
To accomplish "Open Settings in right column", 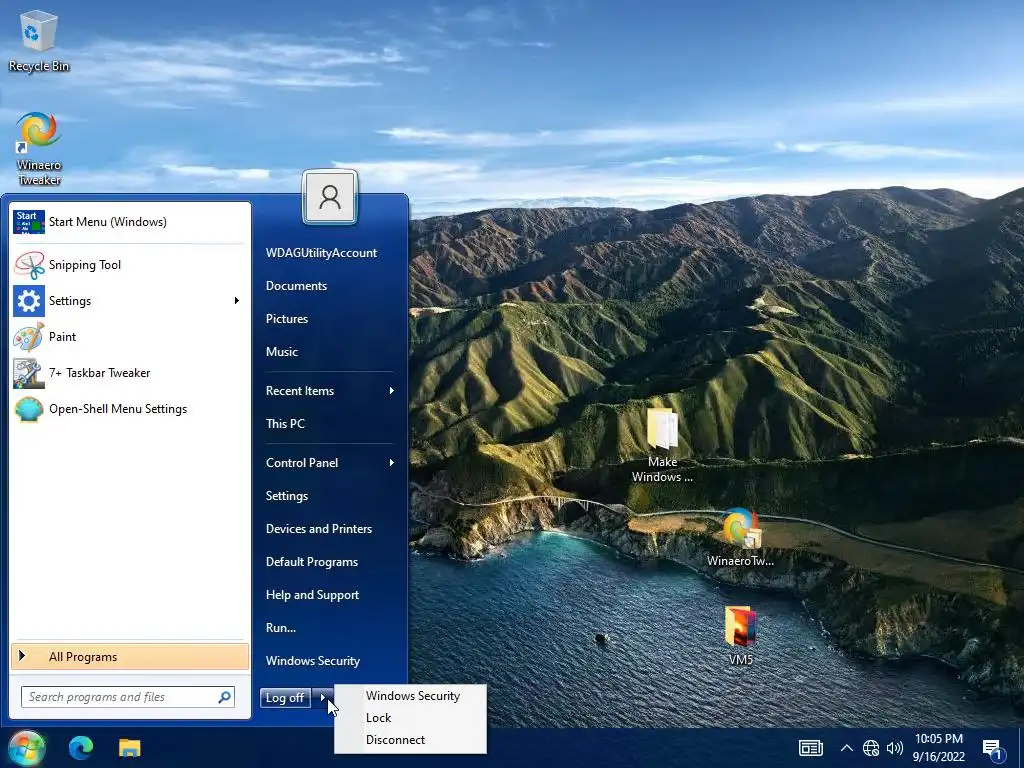I will pyautogui.click(x=287, y=496).
